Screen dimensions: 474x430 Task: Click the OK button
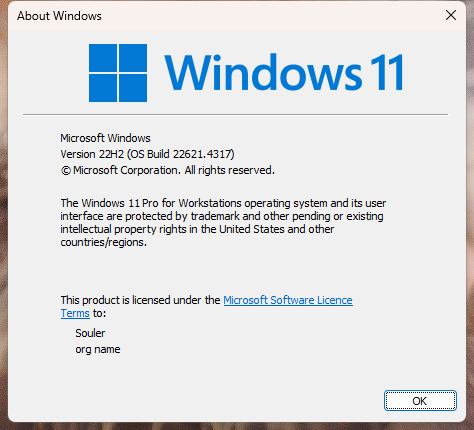tap(420, 400)
